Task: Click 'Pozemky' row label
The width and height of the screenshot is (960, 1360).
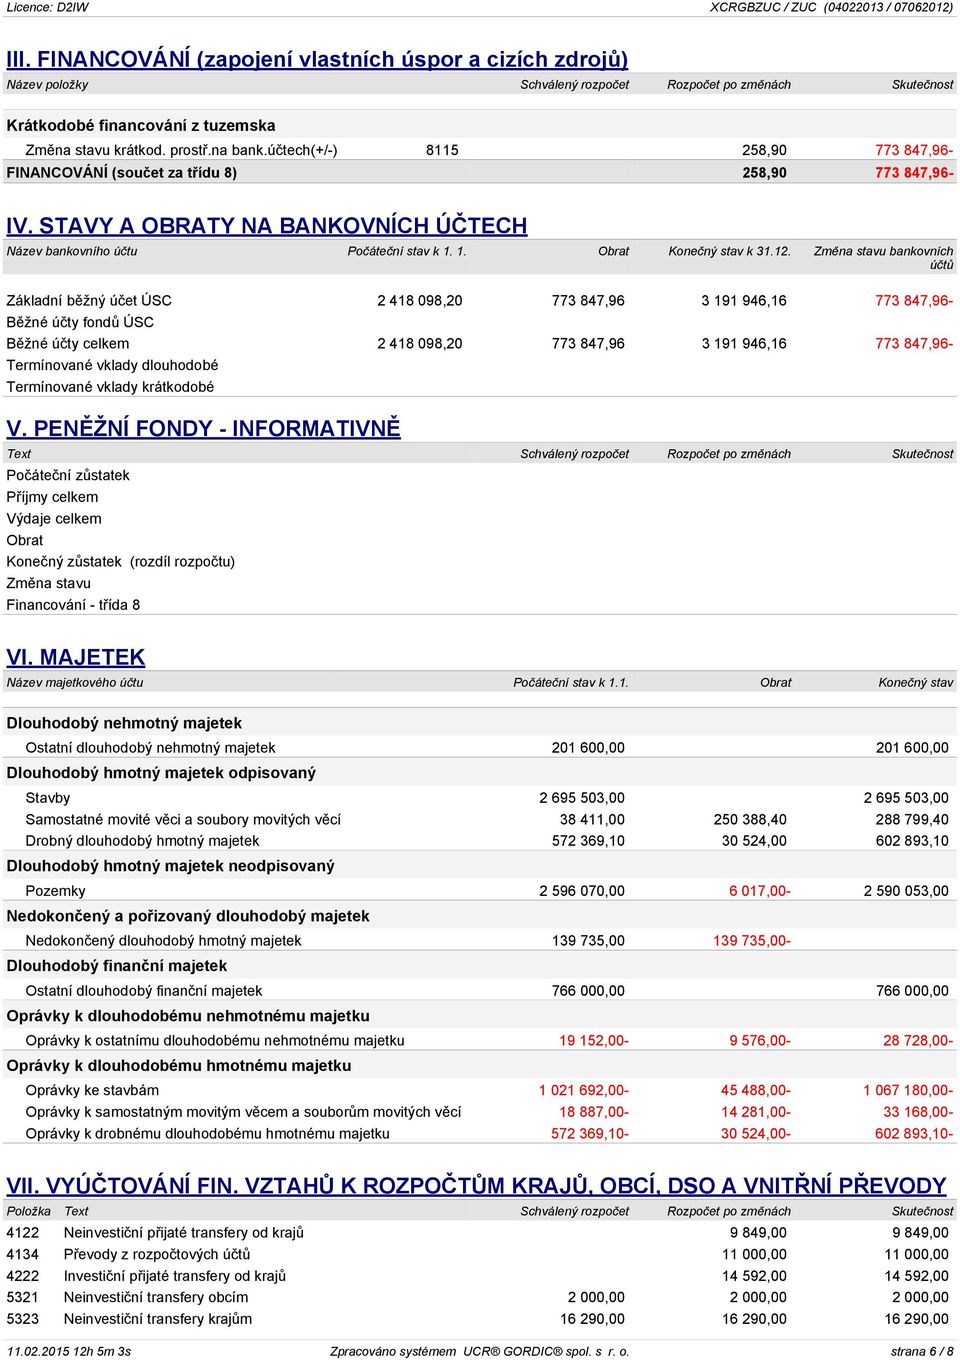Action: pyautogui.click(x=55, y=891)
